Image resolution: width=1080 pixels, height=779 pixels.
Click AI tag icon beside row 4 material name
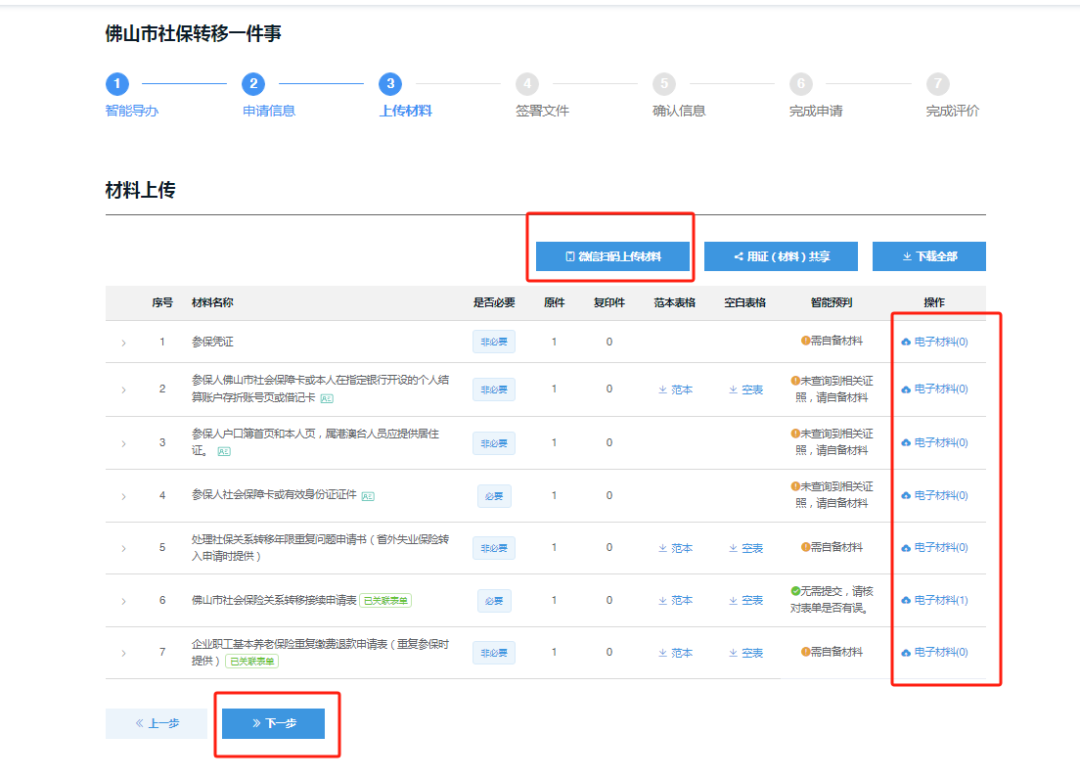tap(368, 496)
